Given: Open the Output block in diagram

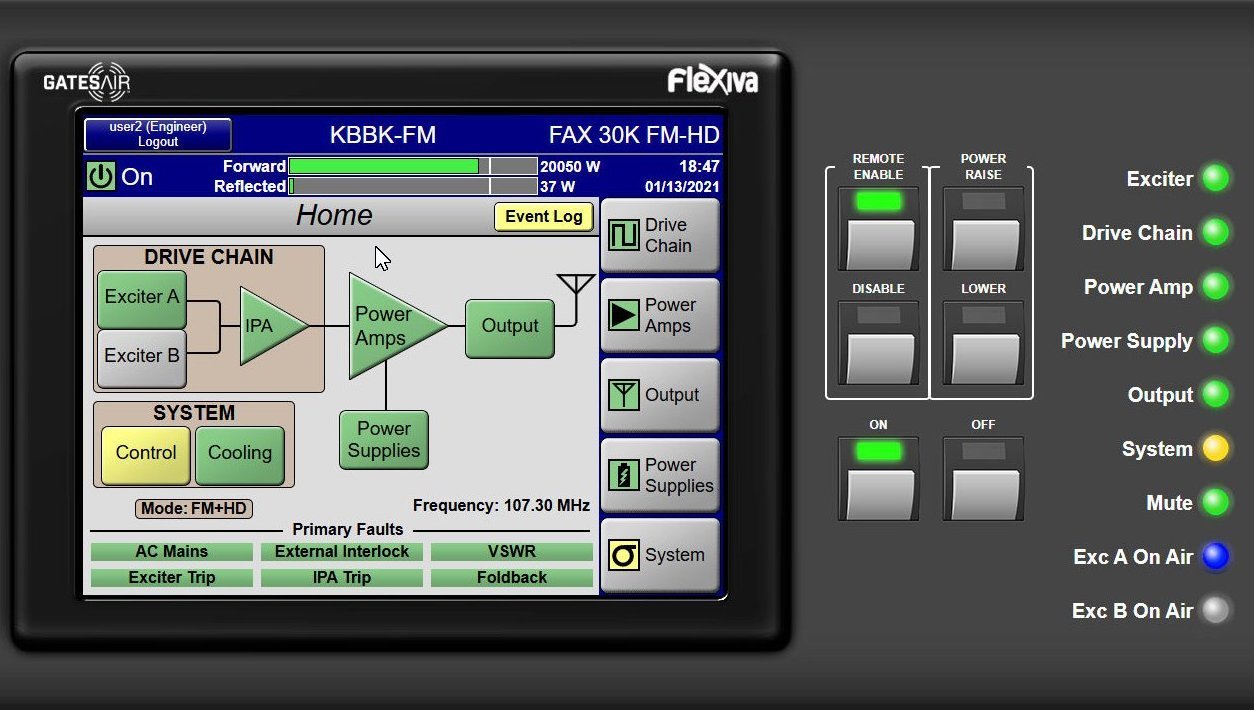Looking at the screenshot, I should 510,328.
